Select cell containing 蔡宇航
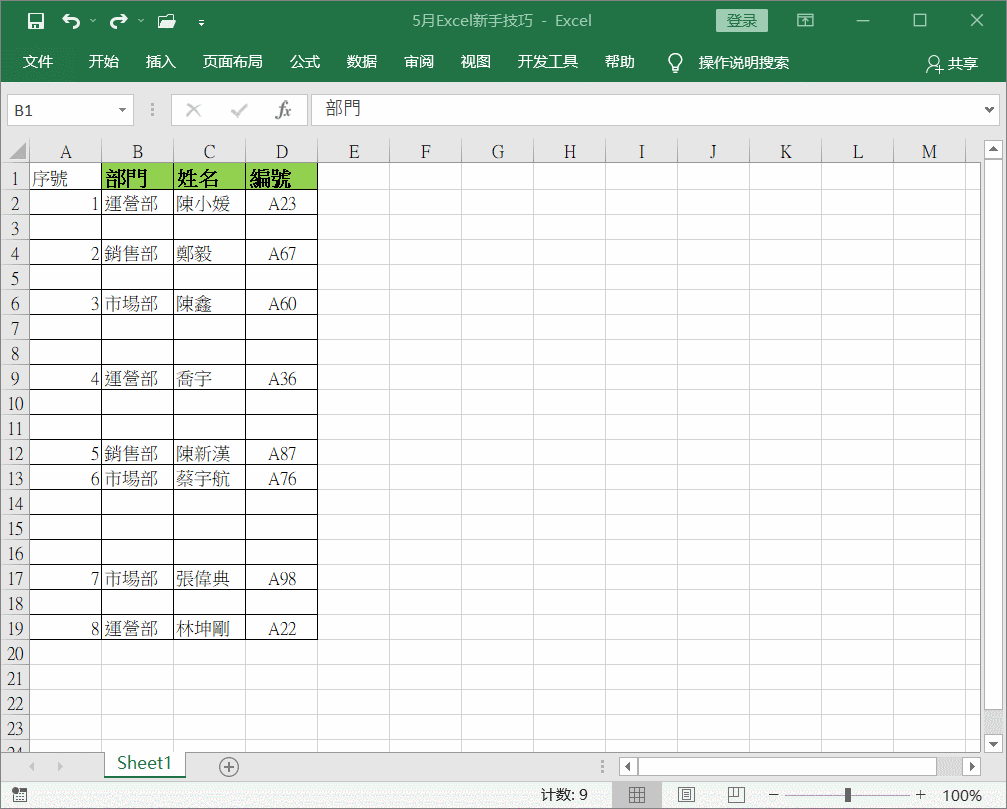The image size is (1007, 809). (209, 478)
